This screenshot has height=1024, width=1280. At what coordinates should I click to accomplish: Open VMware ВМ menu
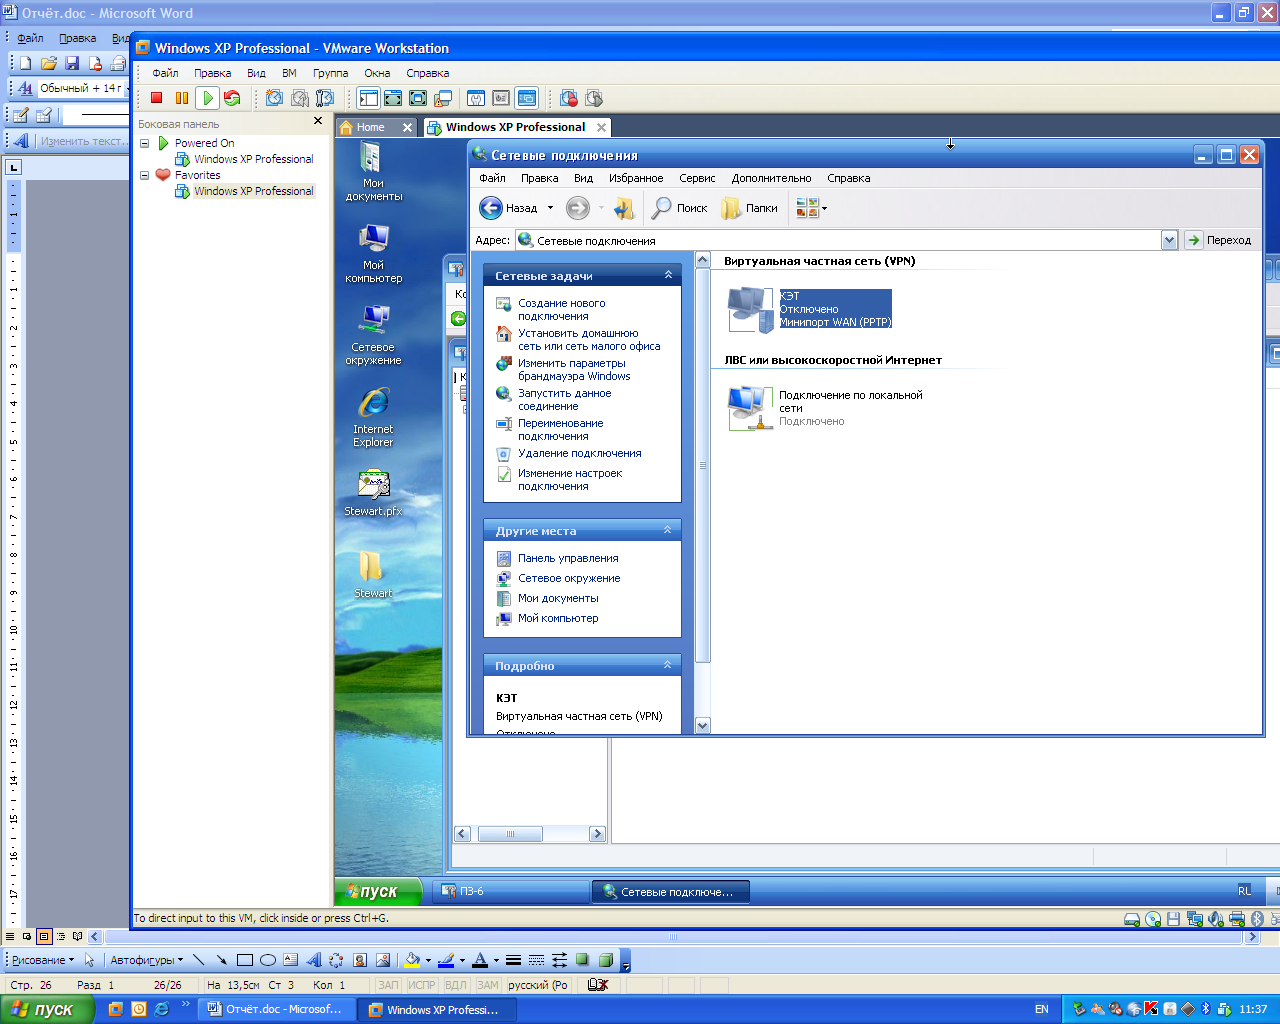pyautogui.click(x=289, y=73)
